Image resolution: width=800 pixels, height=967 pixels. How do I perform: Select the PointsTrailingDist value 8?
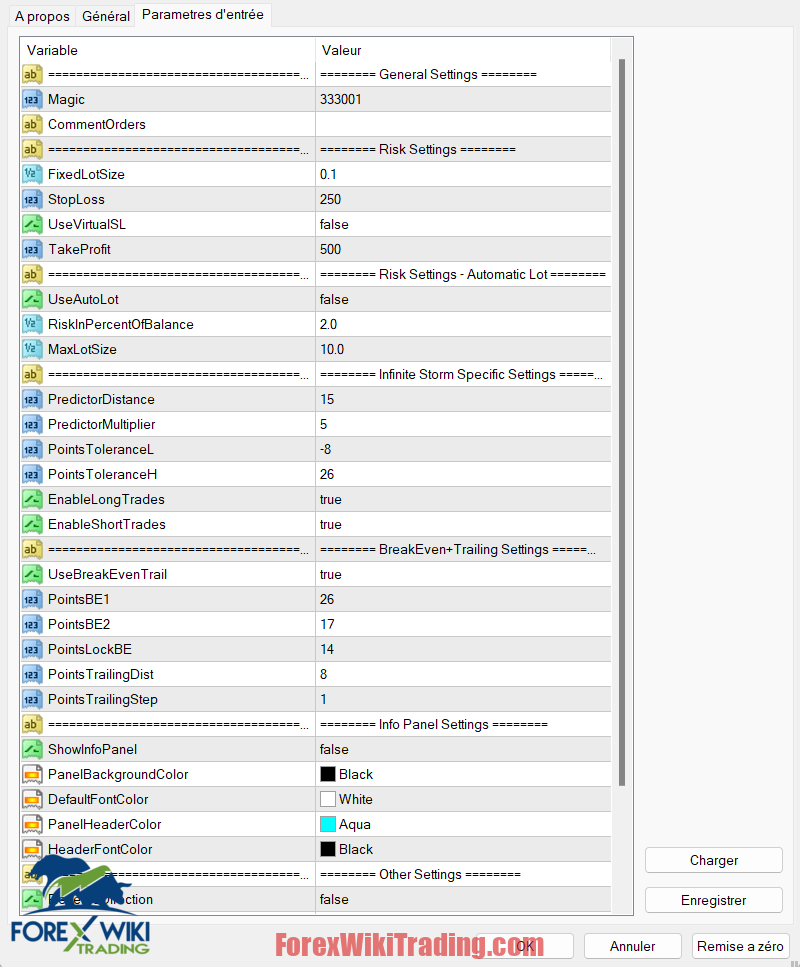pos(463,674)
